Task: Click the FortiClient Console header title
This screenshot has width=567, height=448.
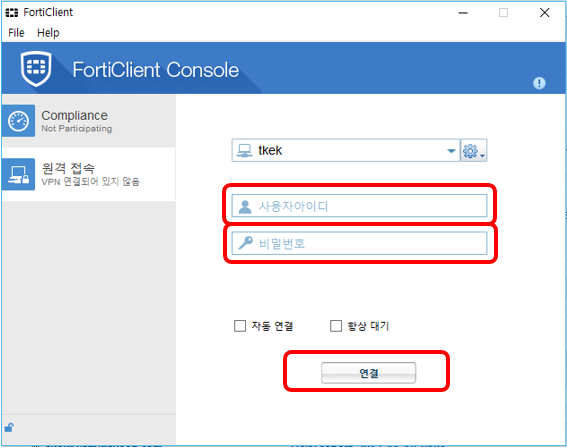Action: click(155, 70)
